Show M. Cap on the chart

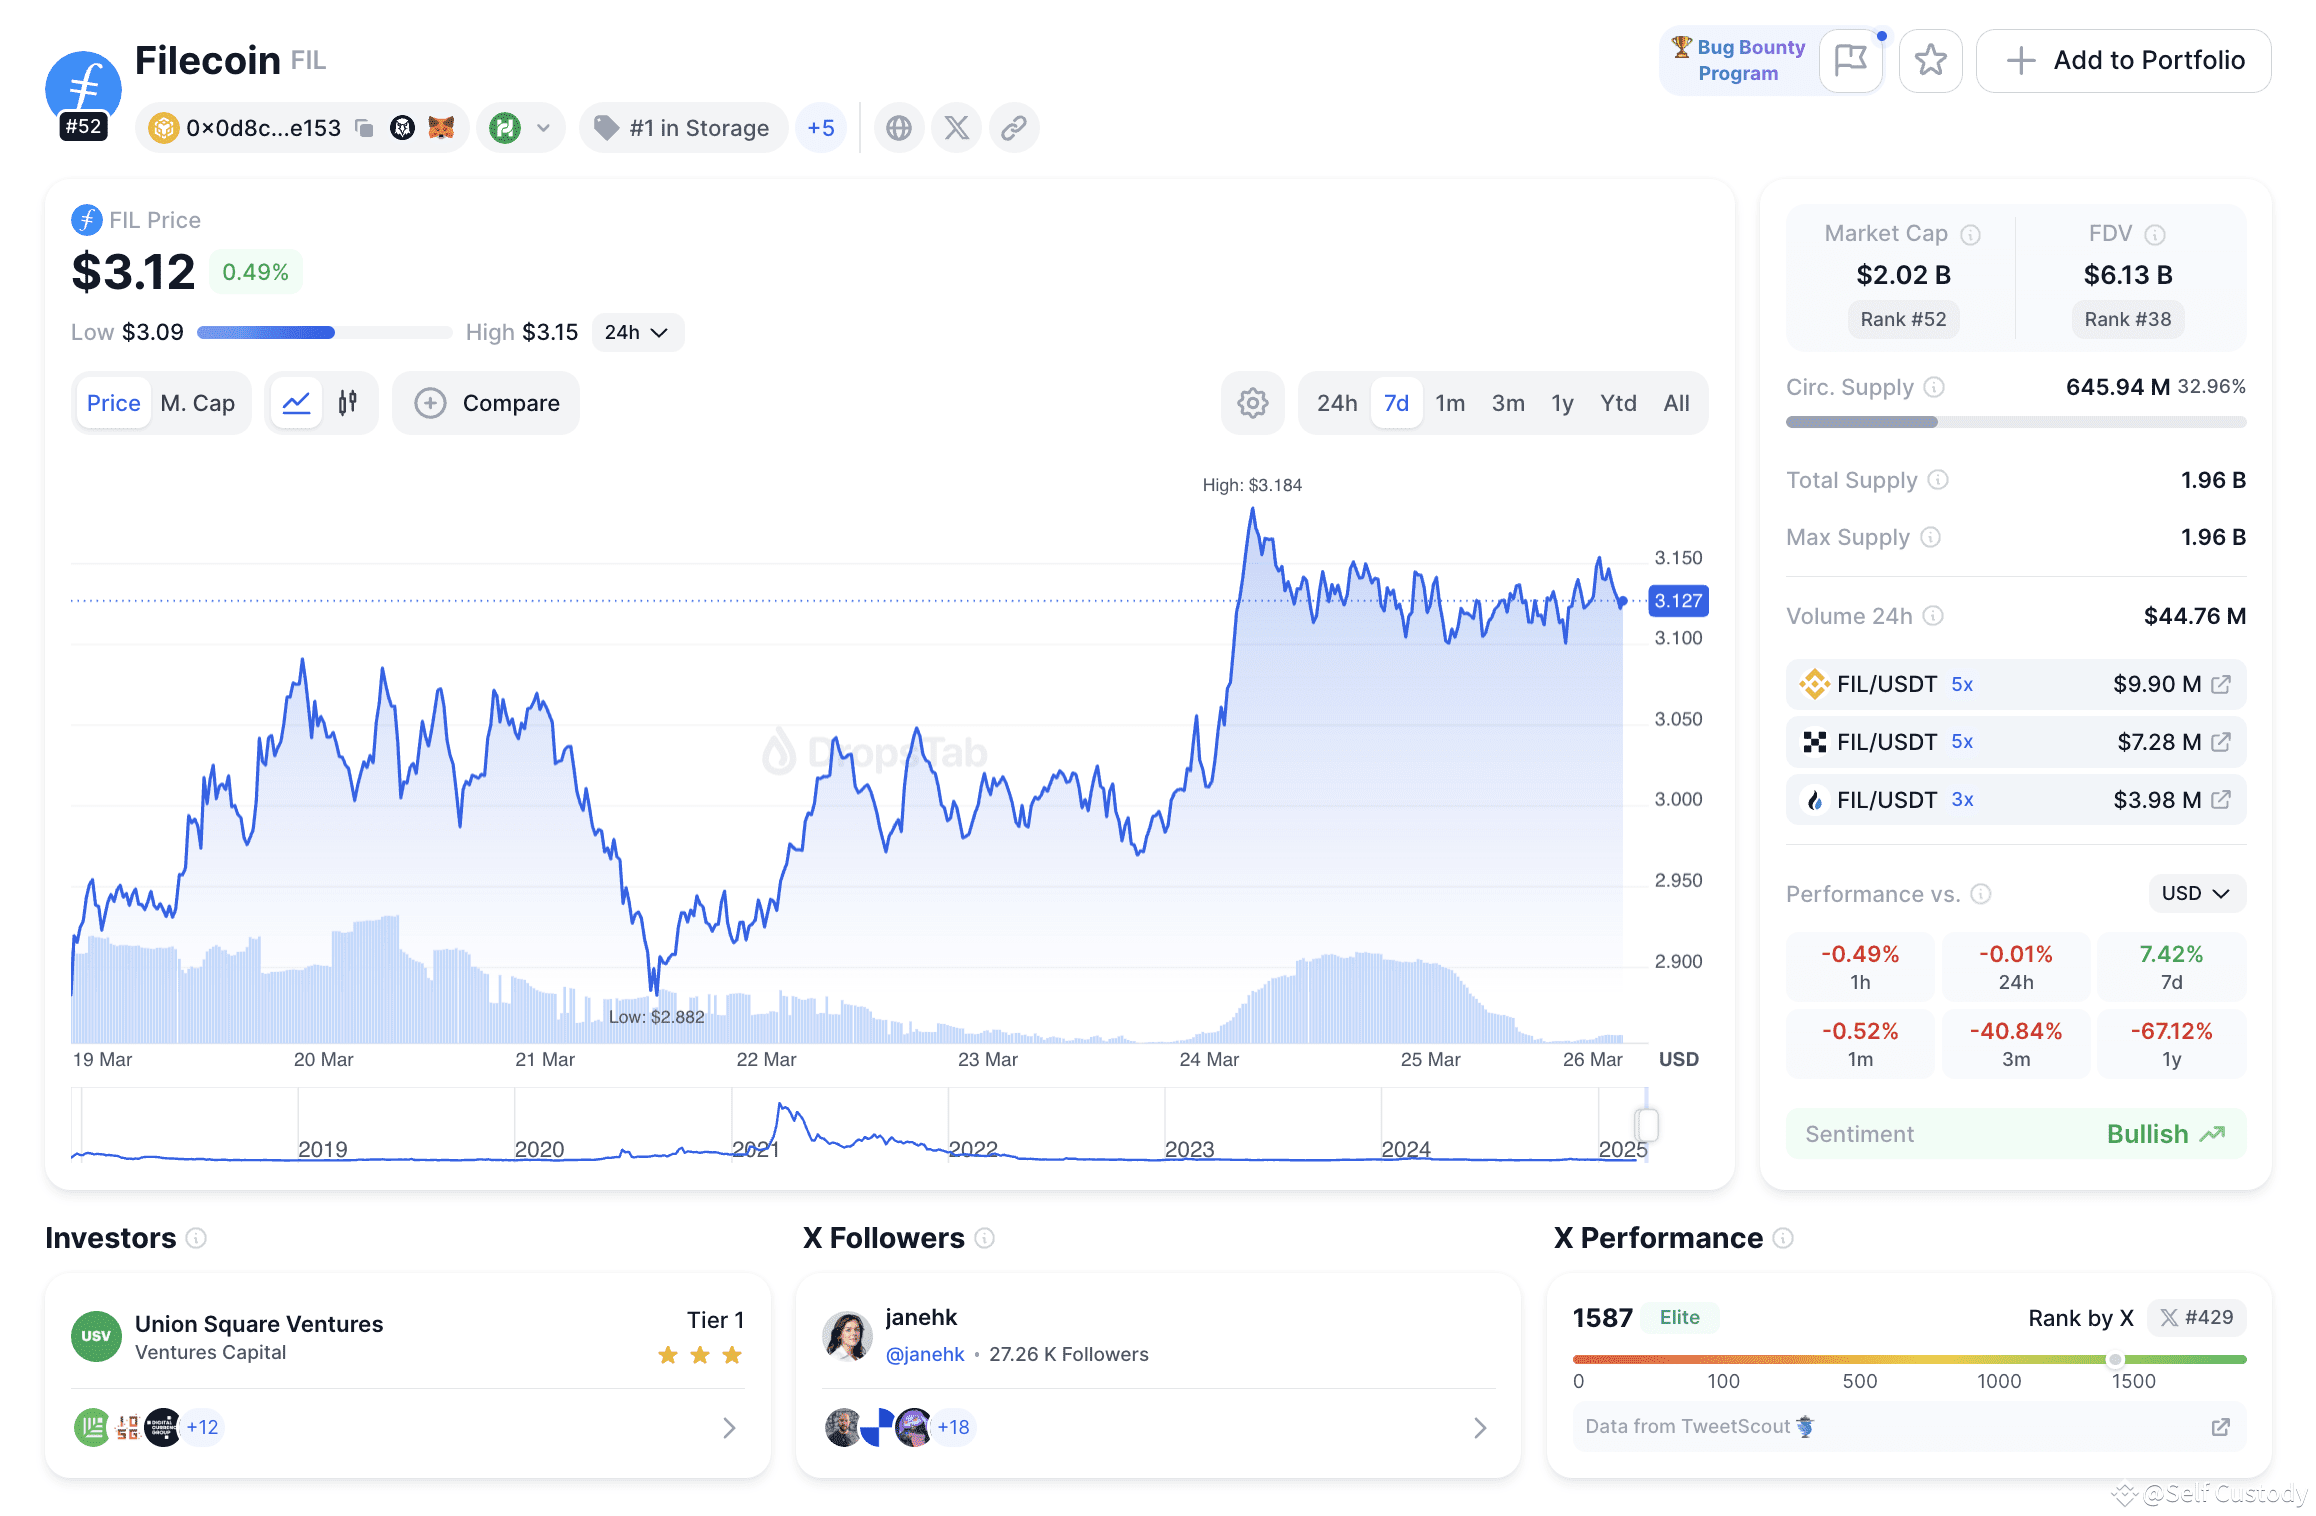click(198, 403)
